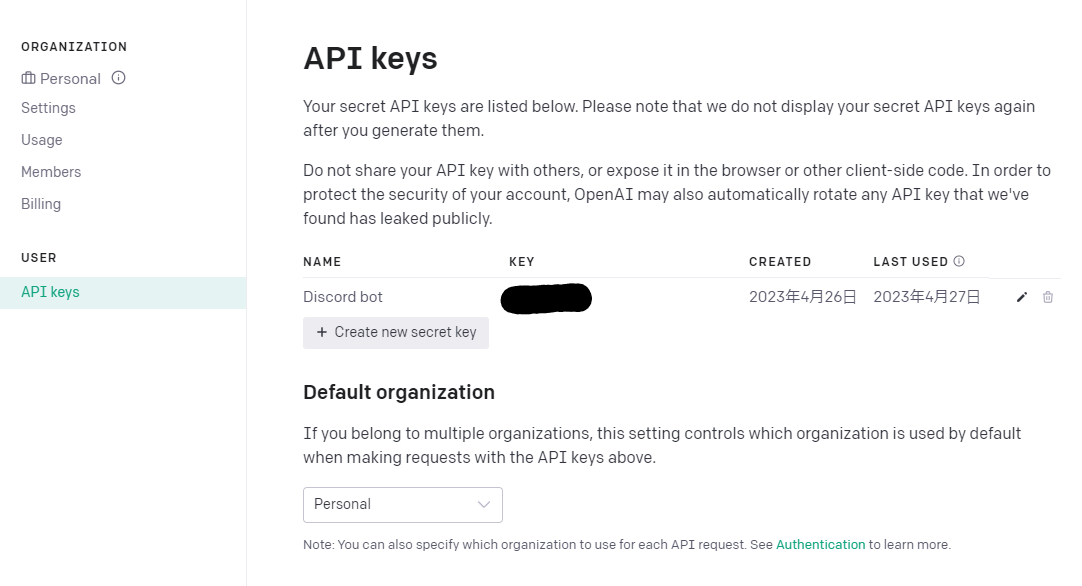The width and height of the screenshot is (1082, 586).
Task: Click the CREATED column header
Action: [780, 262]
